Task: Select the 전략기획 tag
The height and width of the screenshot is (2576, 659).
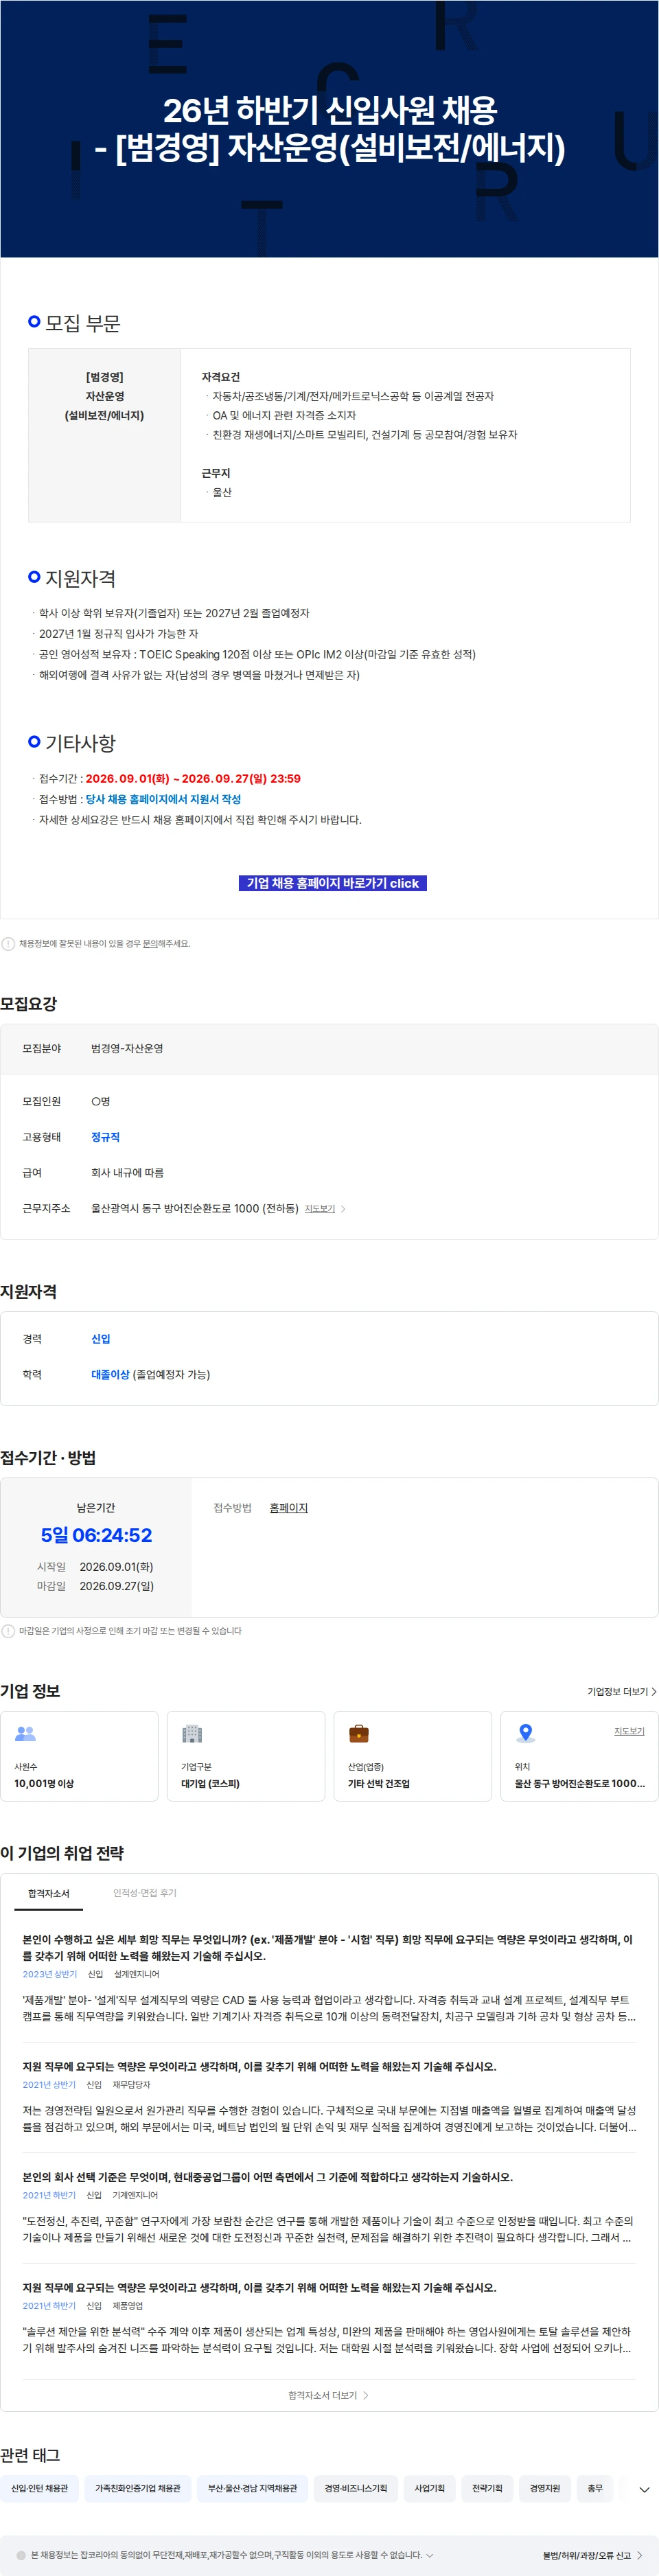Action: [487, 2488]
